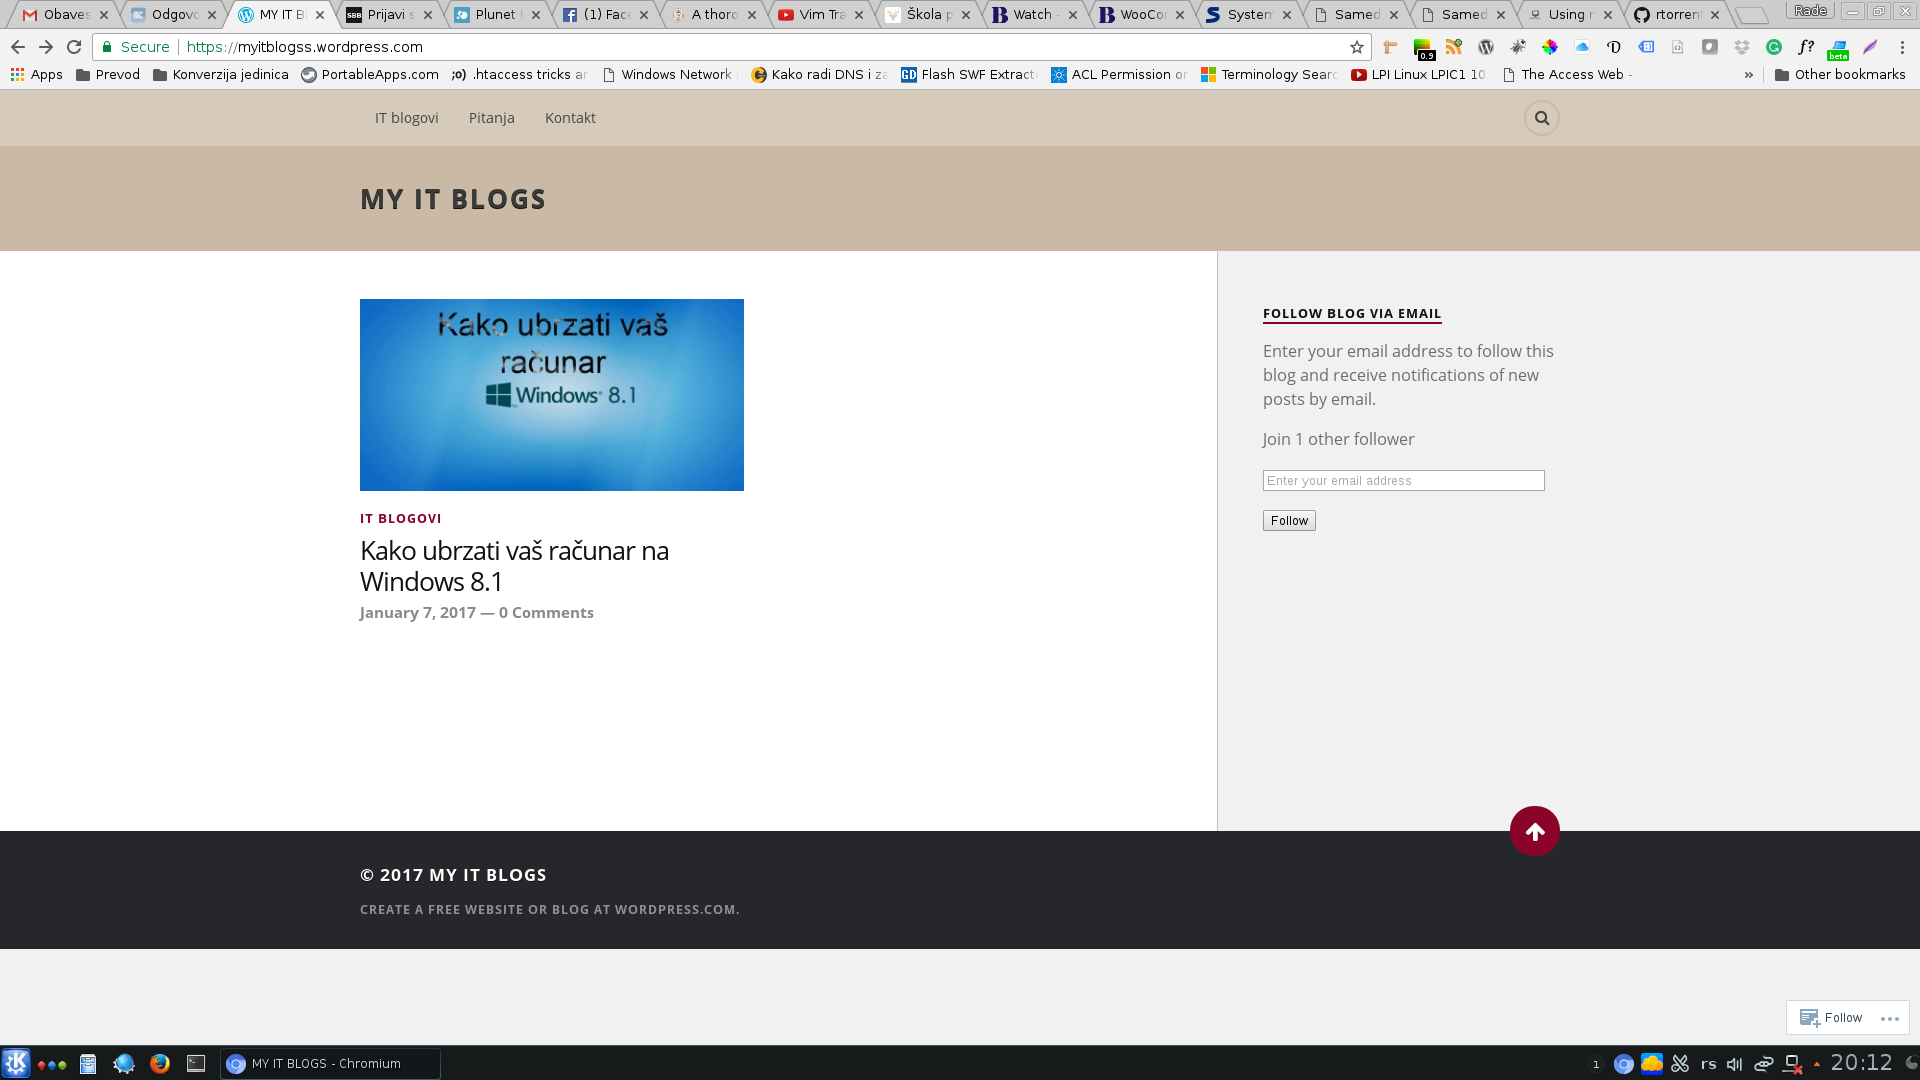This screenshot has height=1080, width=1920.
Task: Click the Enter your email address field
Action: click(x=1402, y=481)
